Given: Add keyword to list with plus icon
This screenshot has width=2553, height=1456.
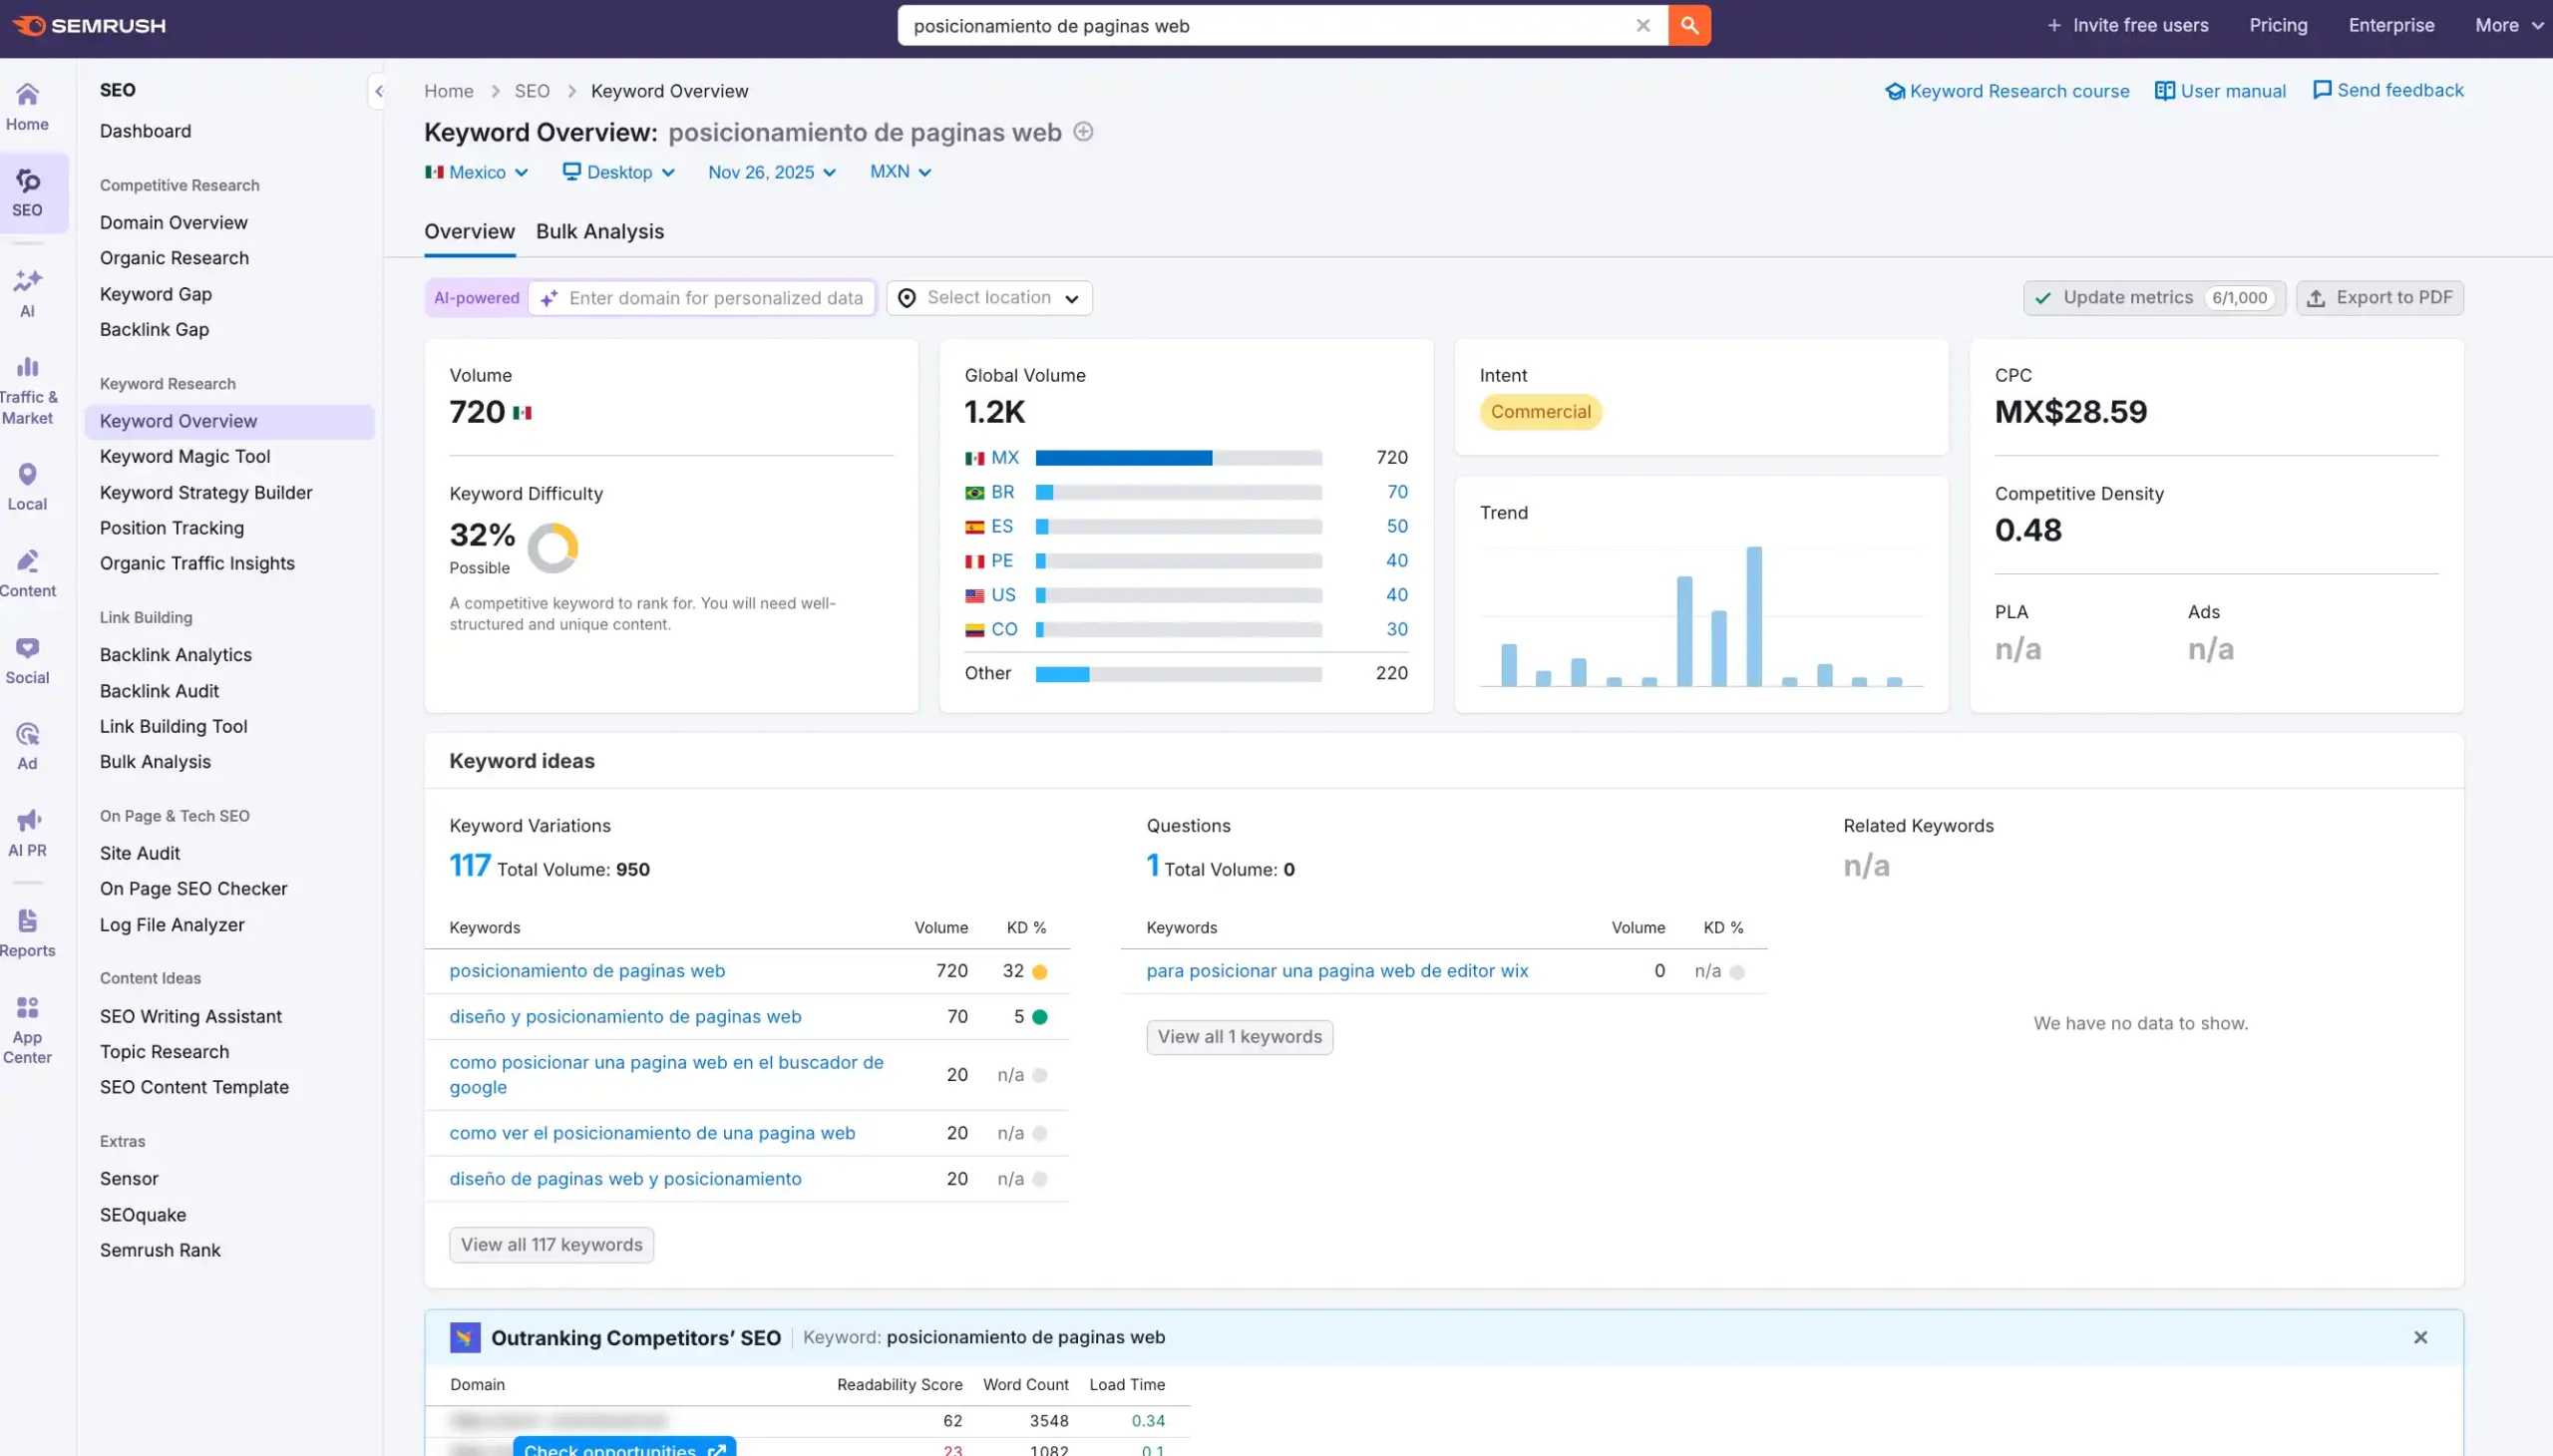Looking at the screenshot, I should [x=1083, y=132].
